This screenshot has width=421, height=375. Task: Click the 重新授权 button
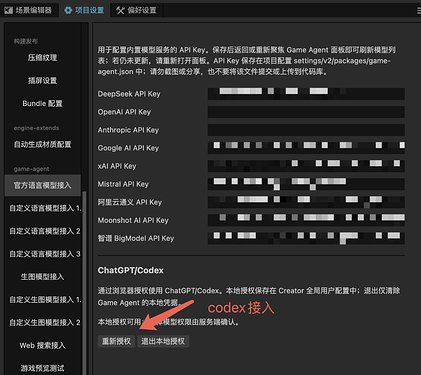pos(116,341)
